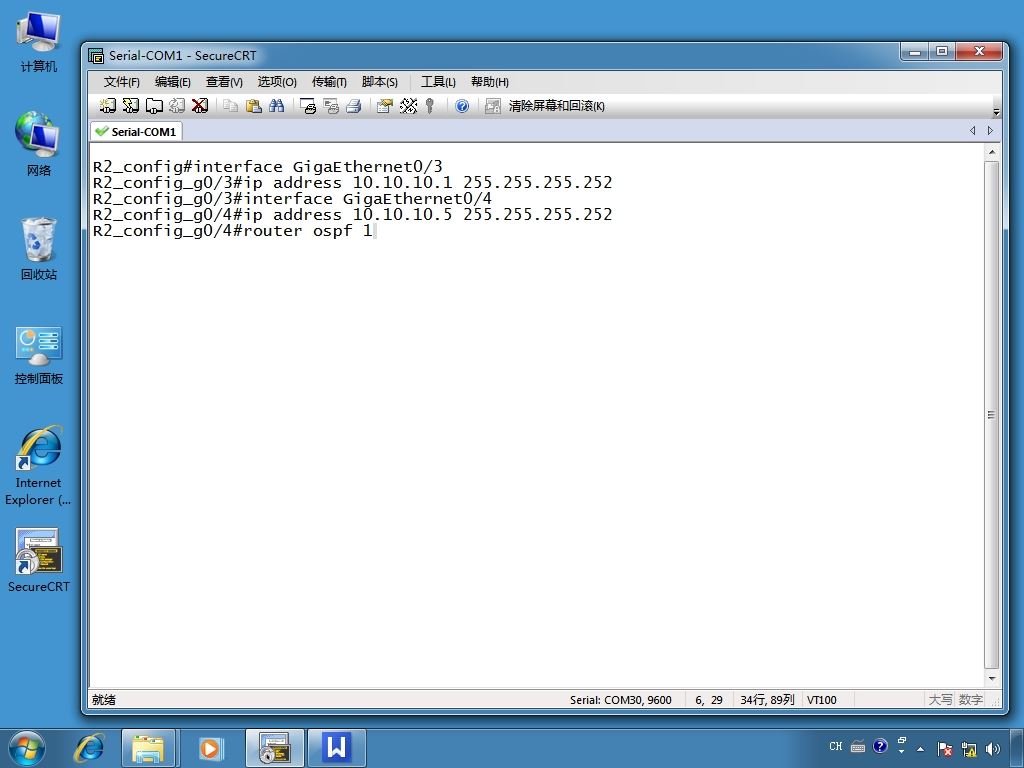Open the Internet Explorer desktop shortcut
This screenshot has height=768, width=1024.
(x=39, y=466)
